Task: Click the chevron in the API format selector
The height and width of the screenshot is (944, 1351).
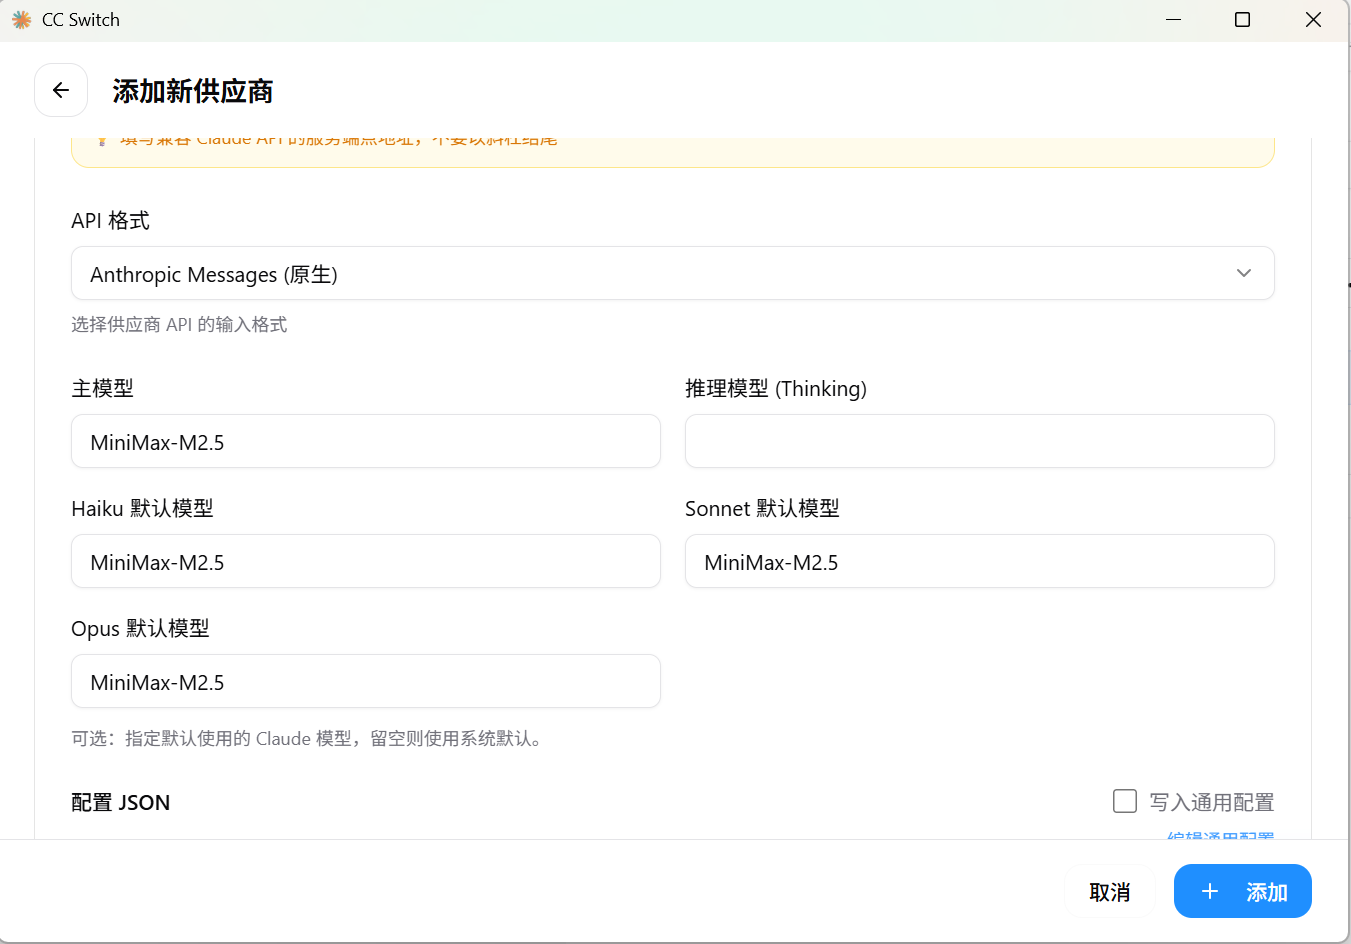Action: tap(1243, 273)
